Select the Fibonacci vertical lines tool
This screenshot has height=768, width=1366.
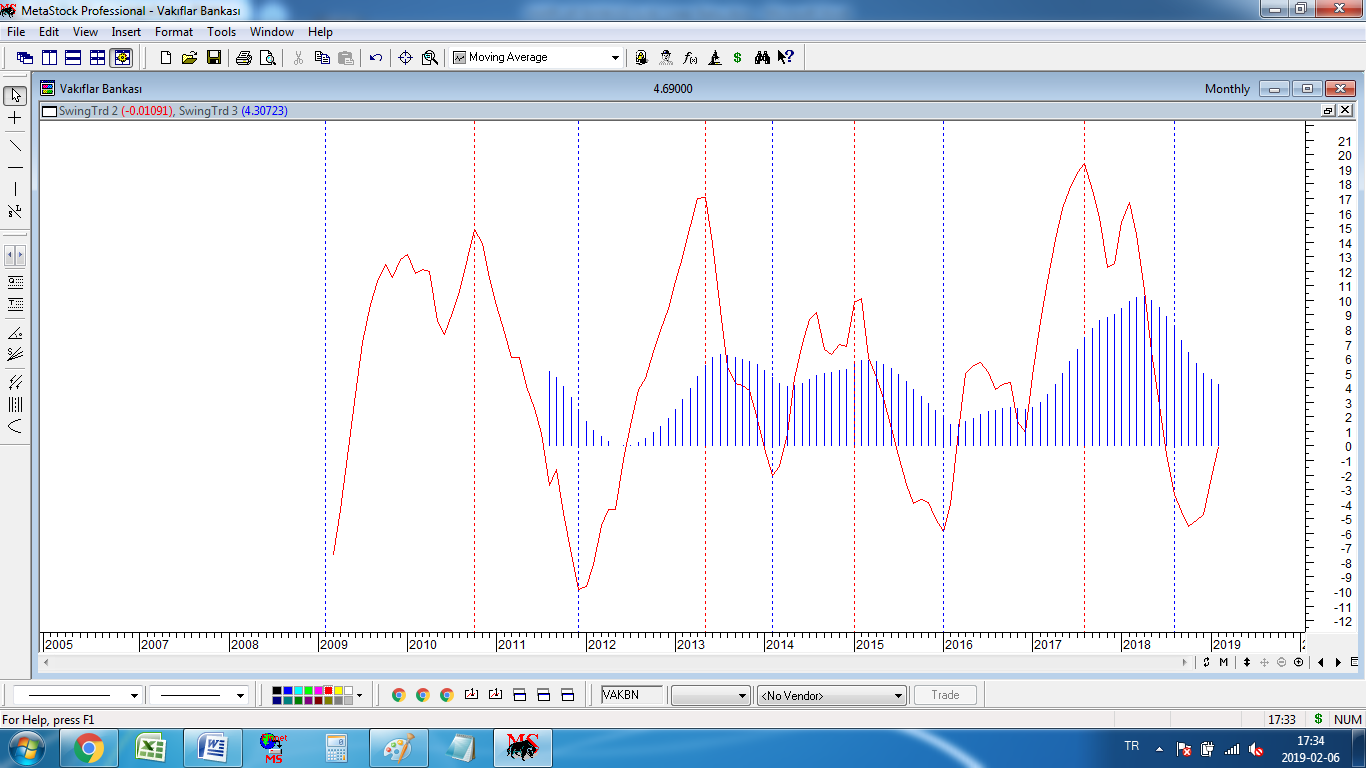point(15,404)
